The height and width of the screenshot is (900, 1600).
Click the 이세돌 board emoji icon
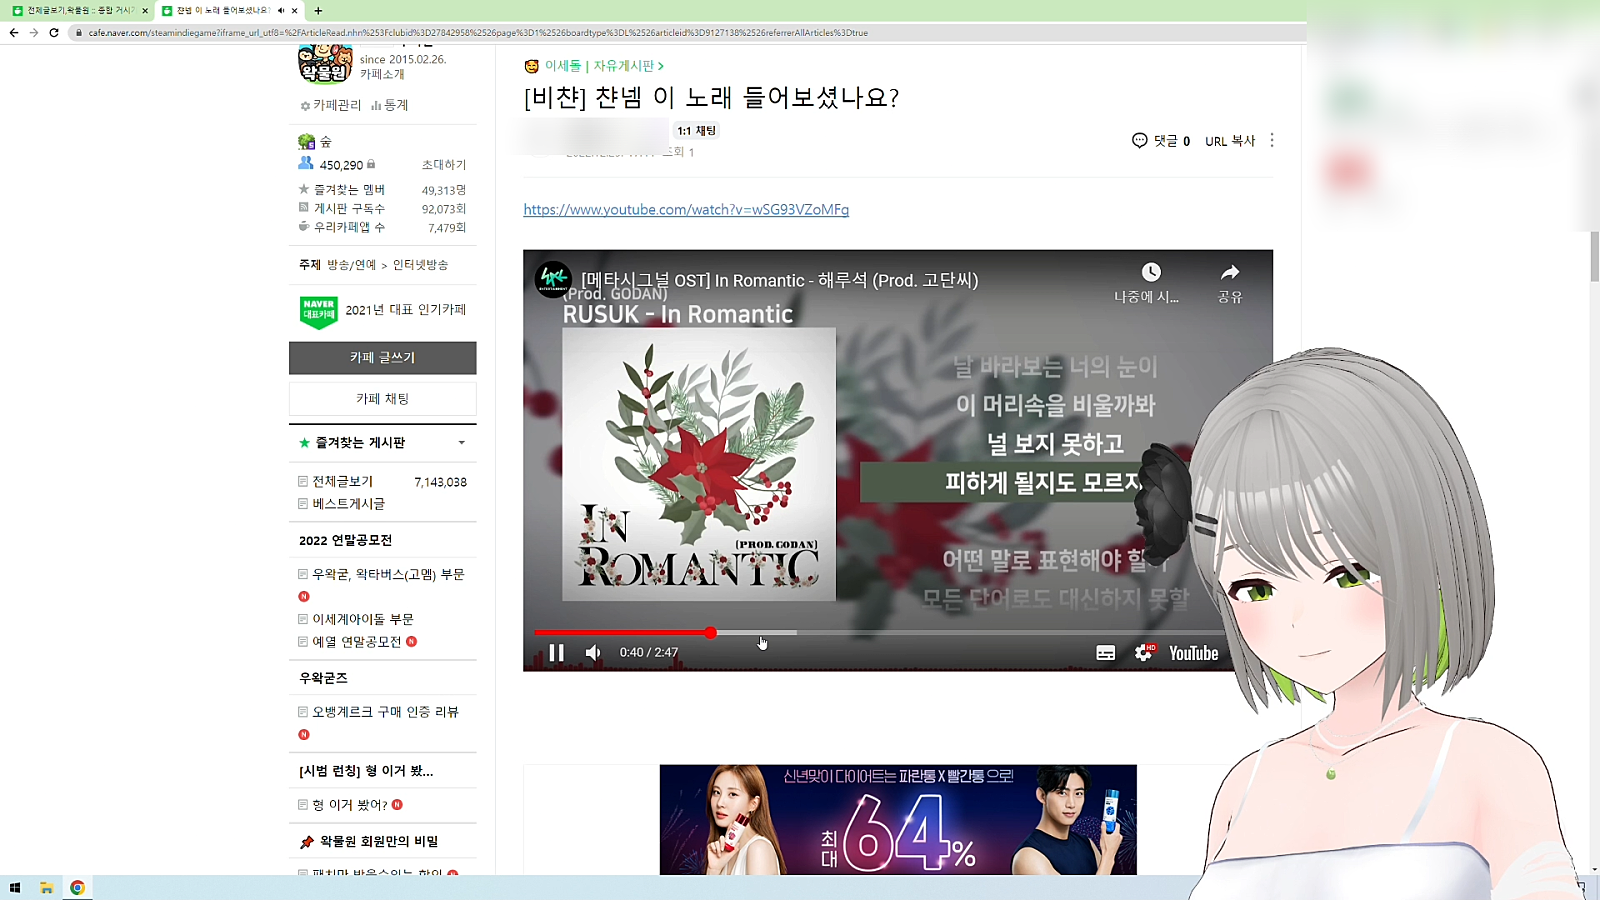[532, 66]
